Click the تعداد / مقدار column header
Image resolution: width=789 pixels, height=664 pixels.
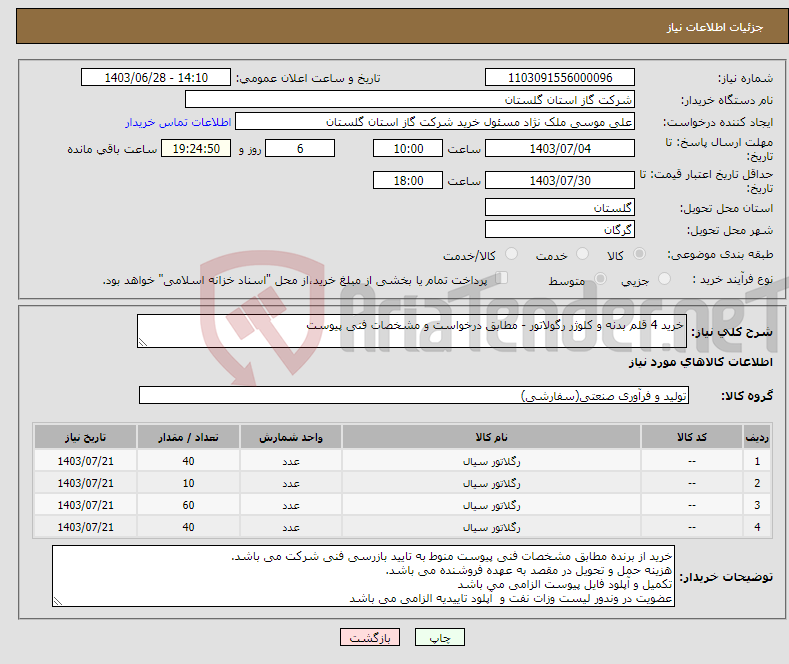[188, 437]
